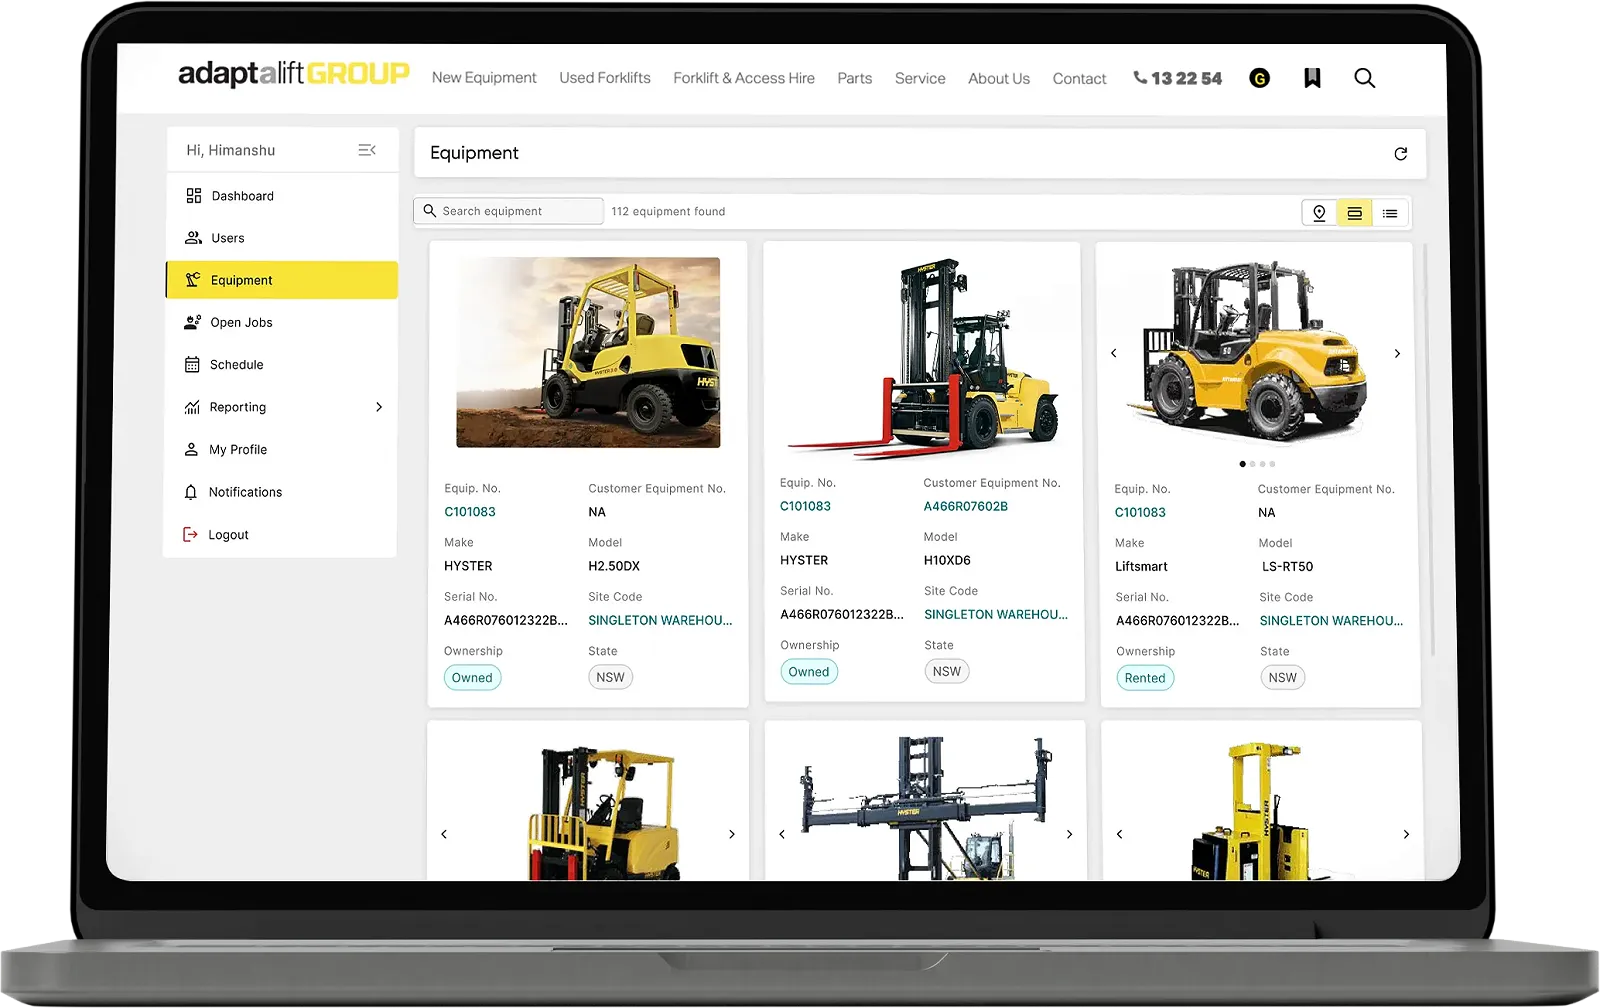Open Service menu
This screenshot has height=1008, width=1600.
(920, 78)
